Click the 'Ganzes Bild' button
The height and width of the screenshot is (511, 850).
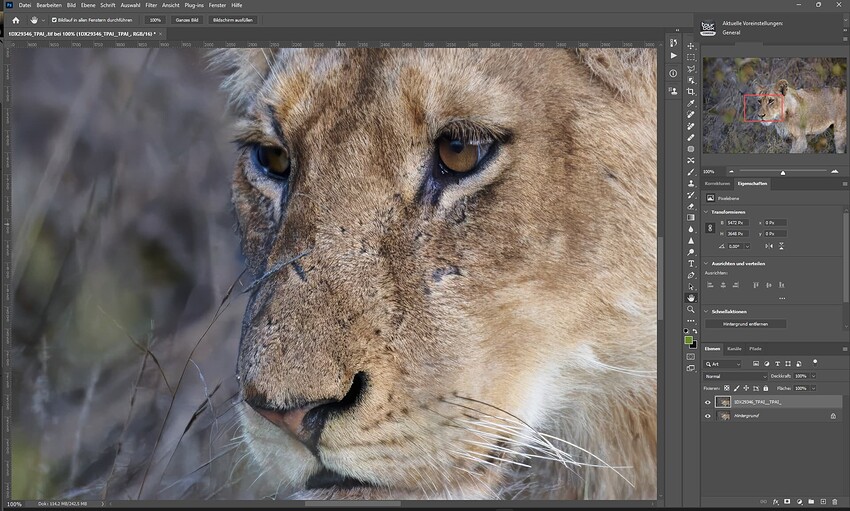187,20
